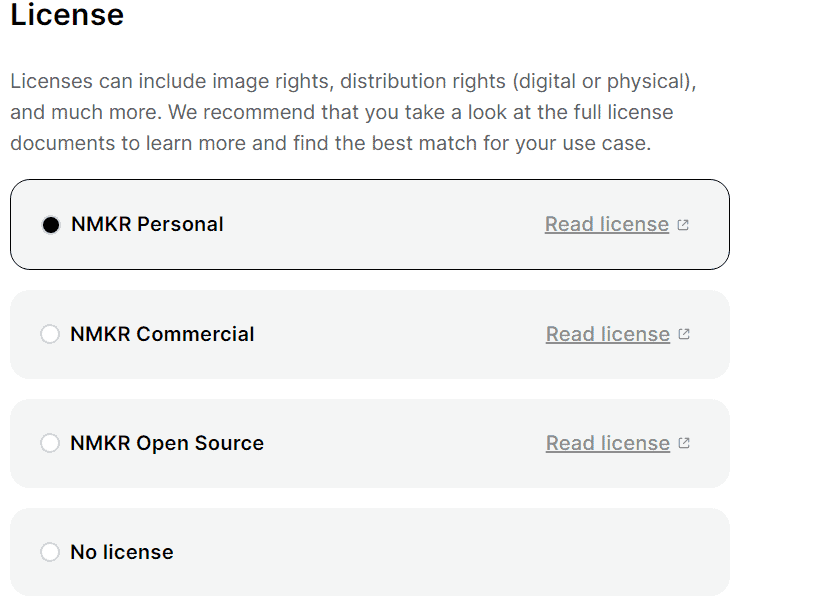This screenshot has height=607, width=813.
Task: Click the License section heading
Action: (x=67, y=14)
